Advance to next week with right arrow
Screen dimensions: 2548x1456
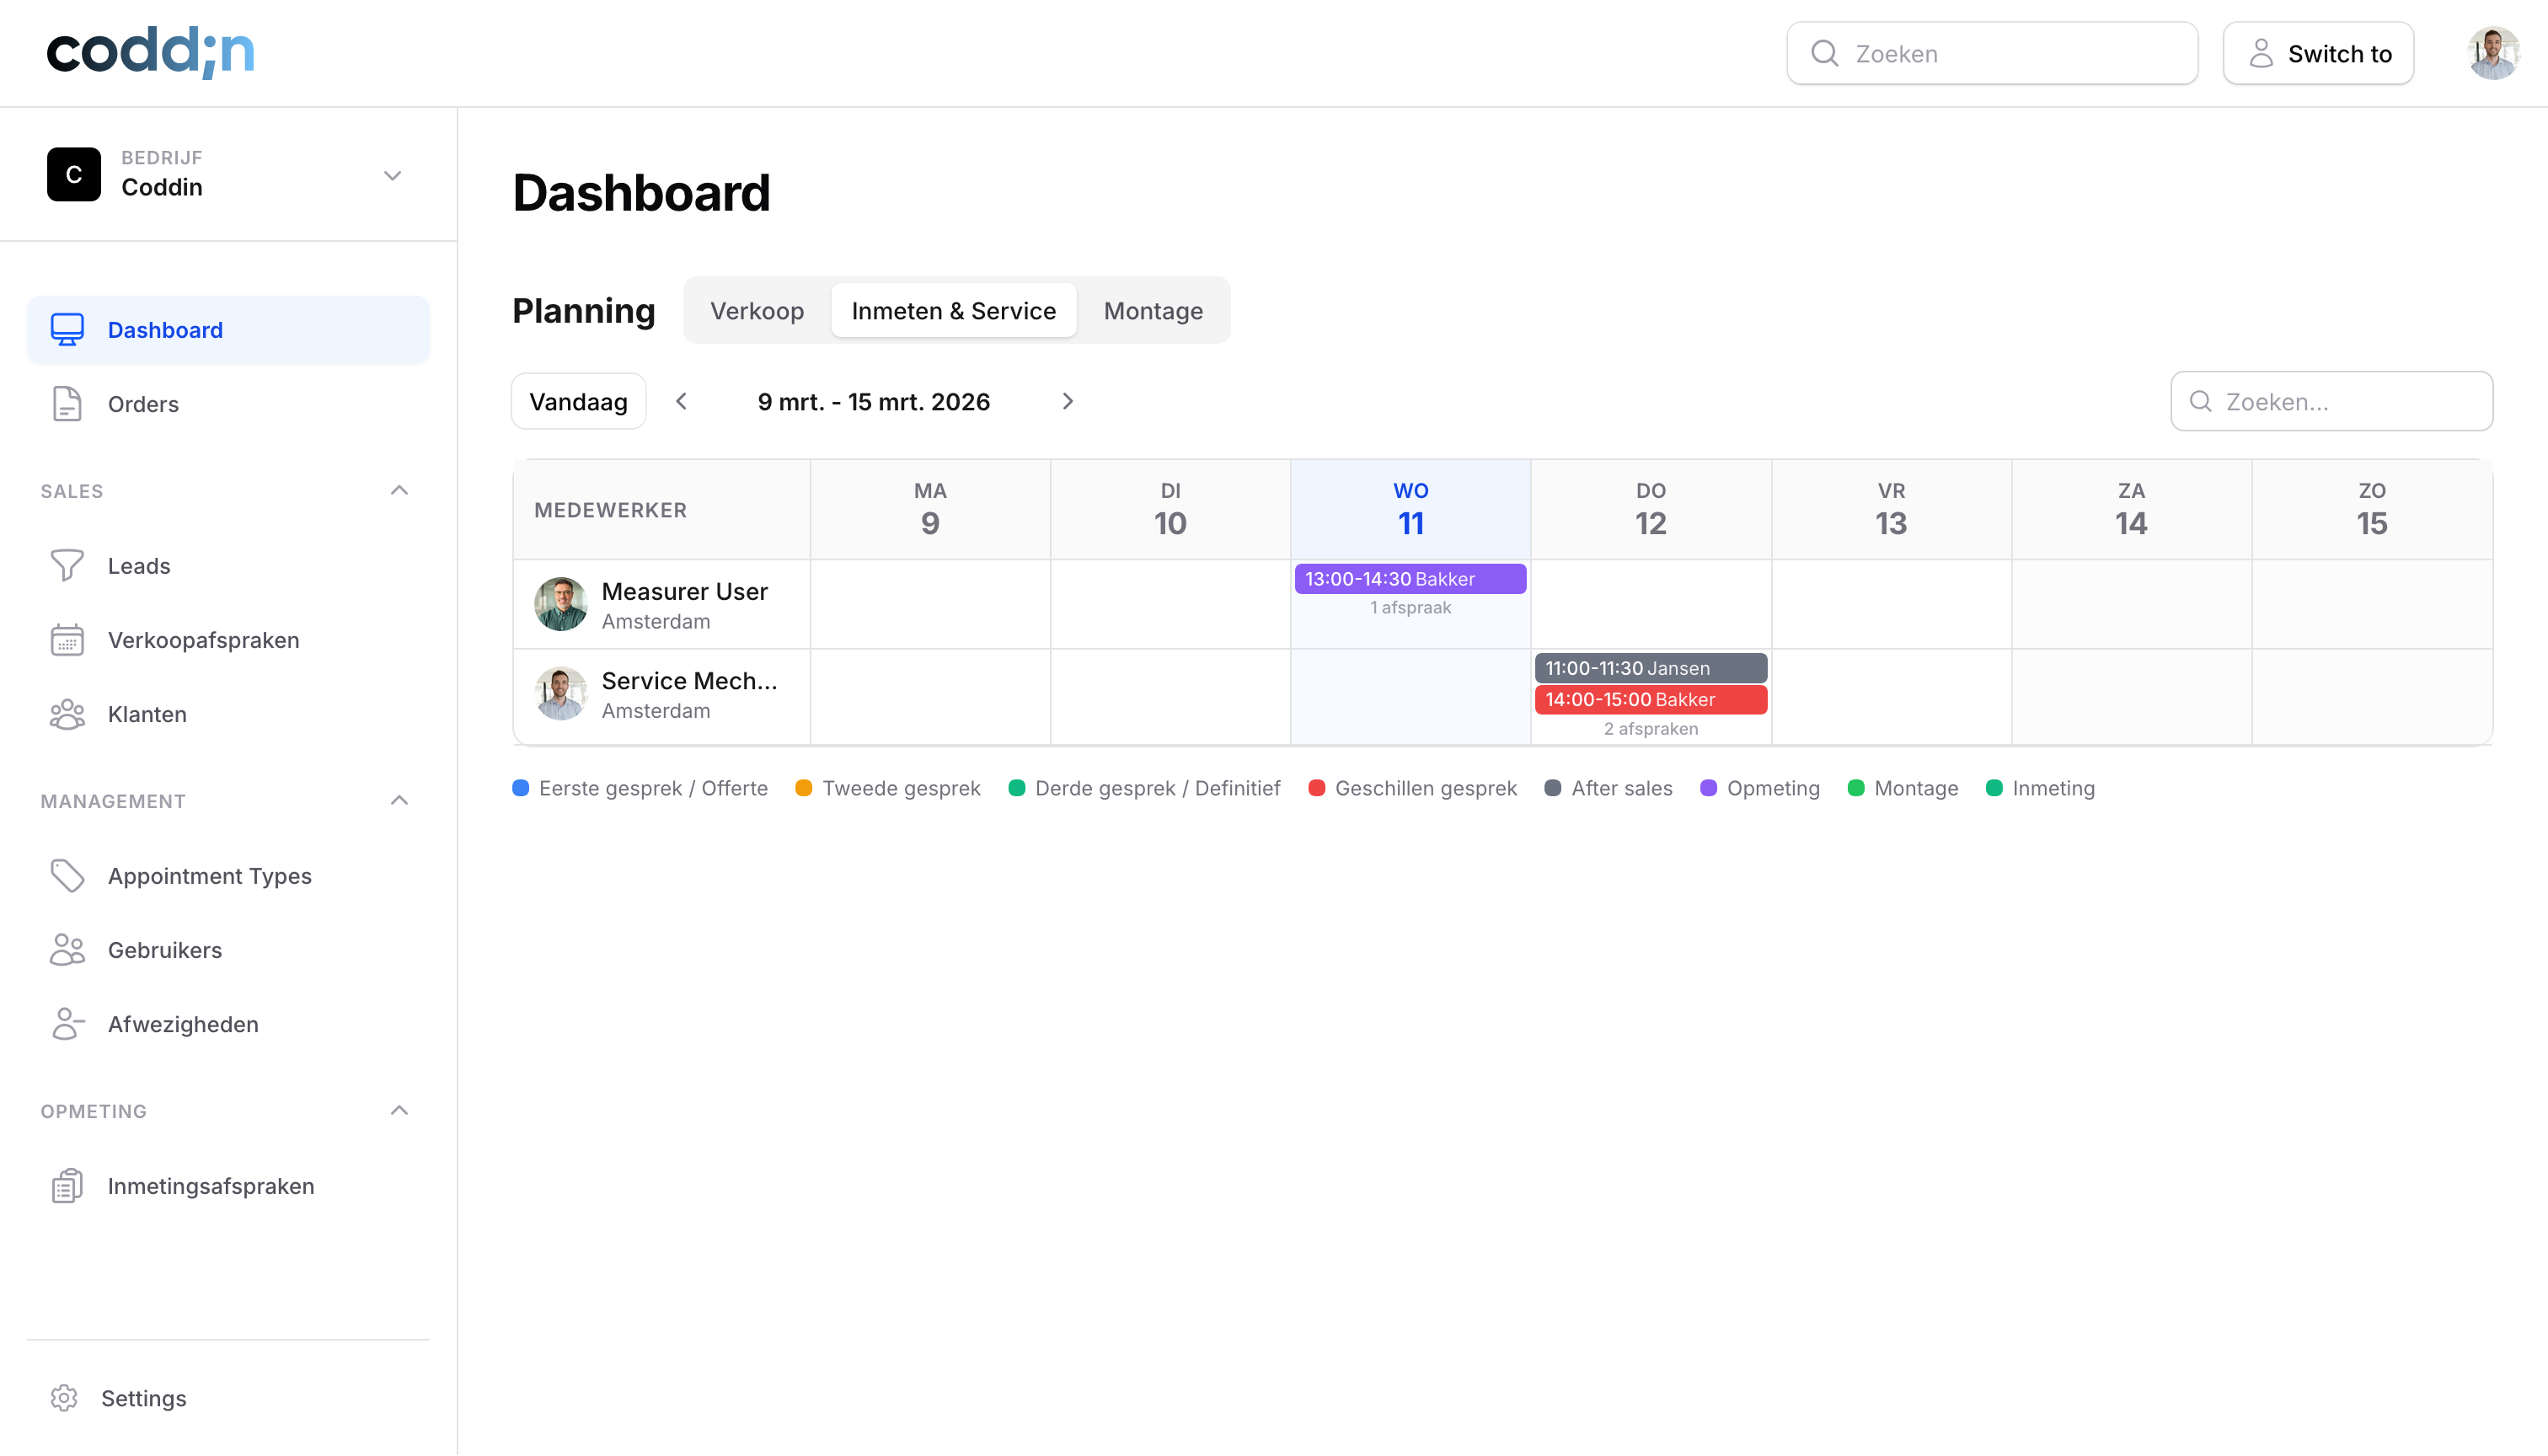[x=1067, y=401]
